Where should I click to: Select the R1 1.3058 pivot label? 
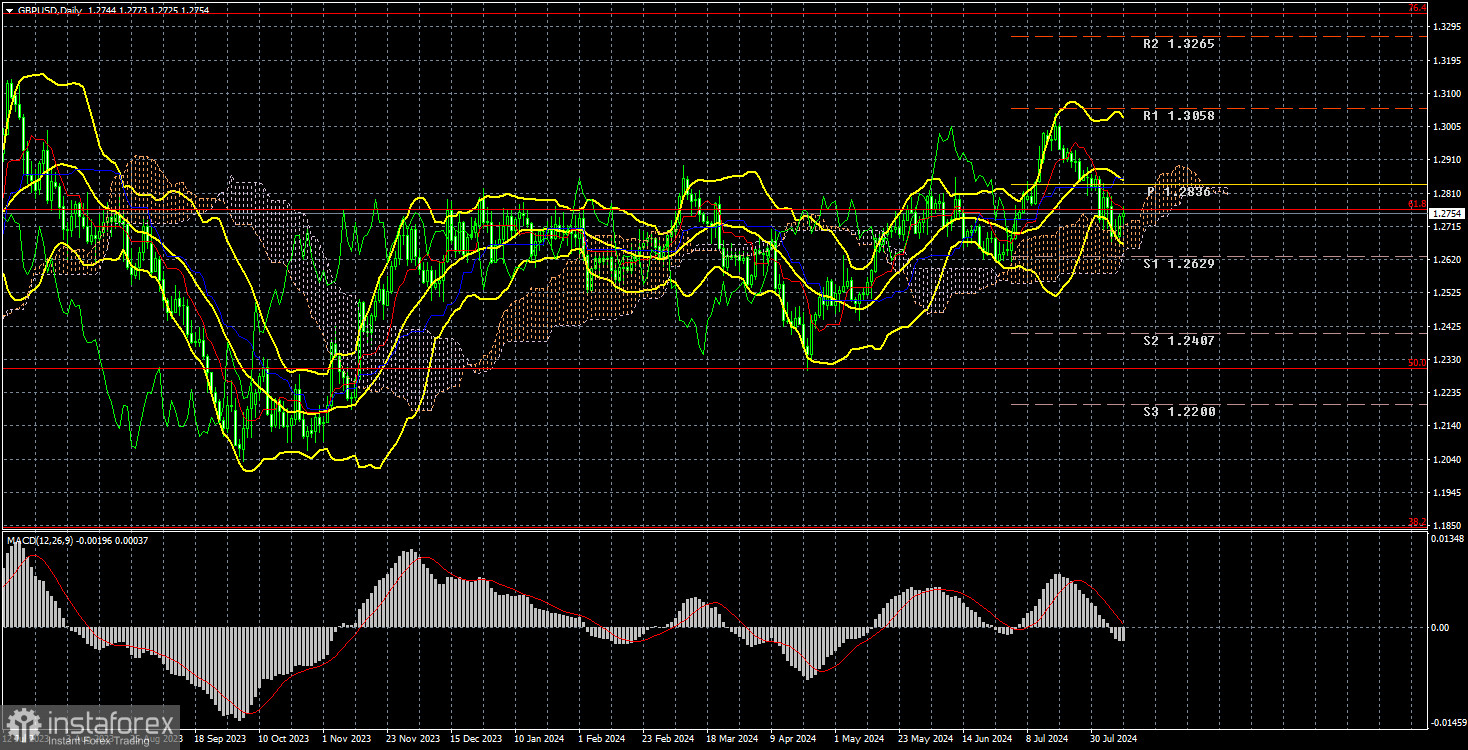[1180, 116]
